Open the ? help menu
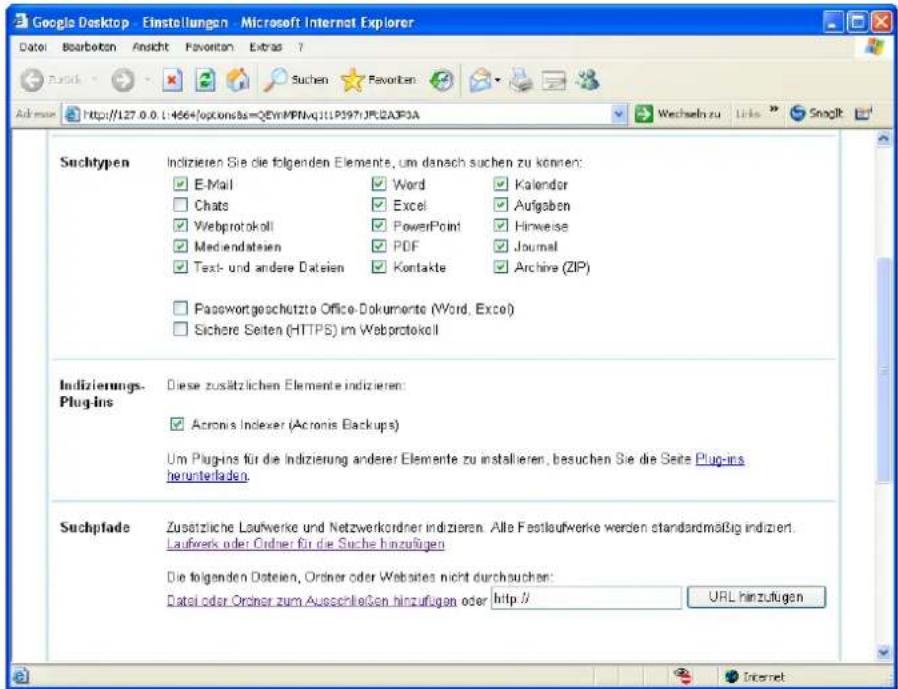This screenshot has width=898, height=689. (300, 47)
